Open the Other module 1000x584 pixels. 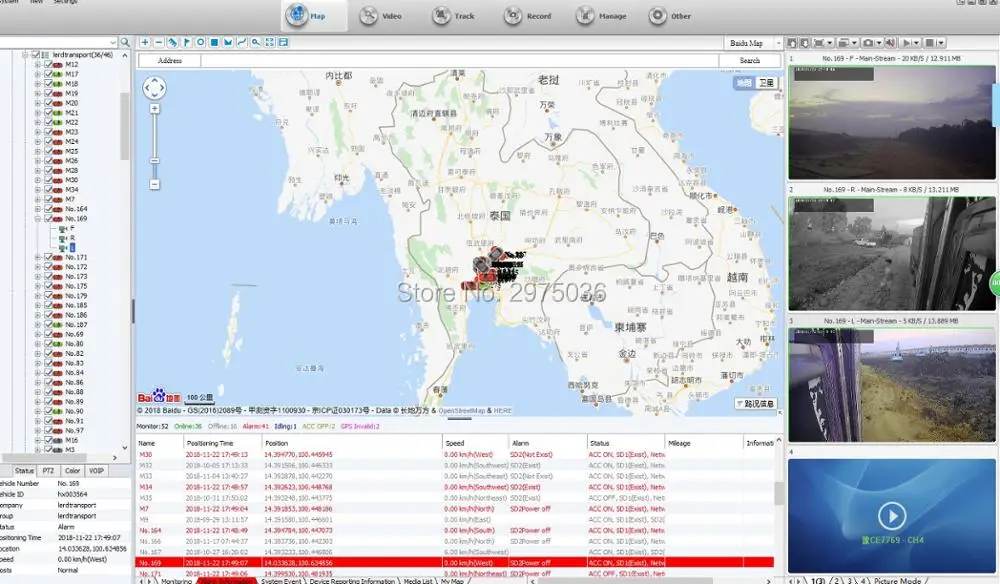coord(670,16)
